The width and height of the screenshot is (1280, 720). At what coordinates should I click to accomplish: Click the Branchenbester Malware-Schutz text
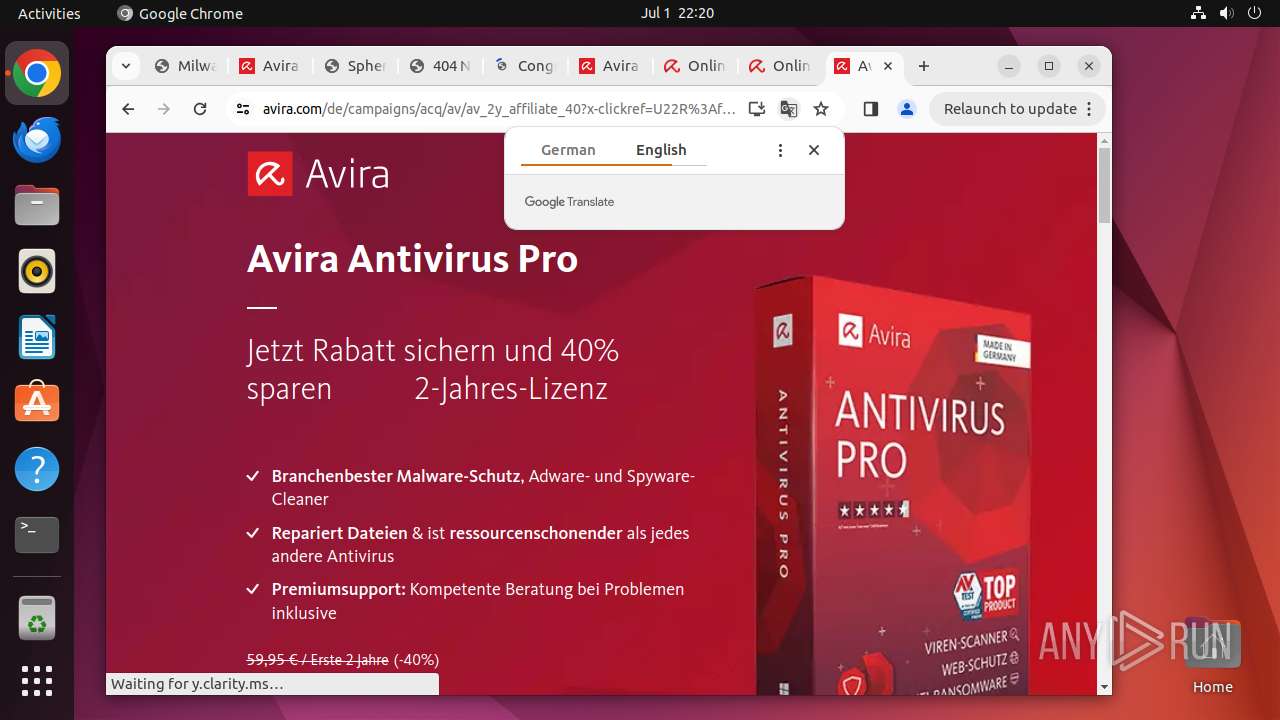pos(397,476)
